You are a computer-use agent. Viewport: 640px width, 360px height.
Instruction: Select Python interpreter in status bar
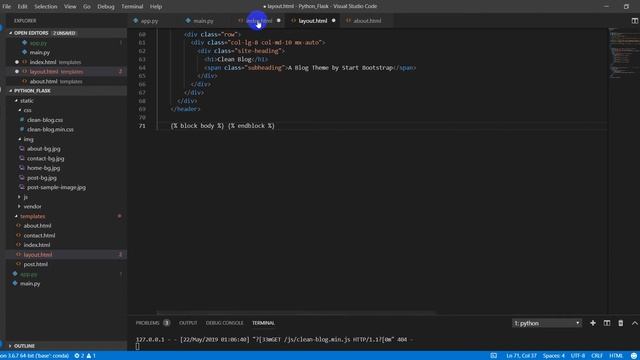coord(35,356)
